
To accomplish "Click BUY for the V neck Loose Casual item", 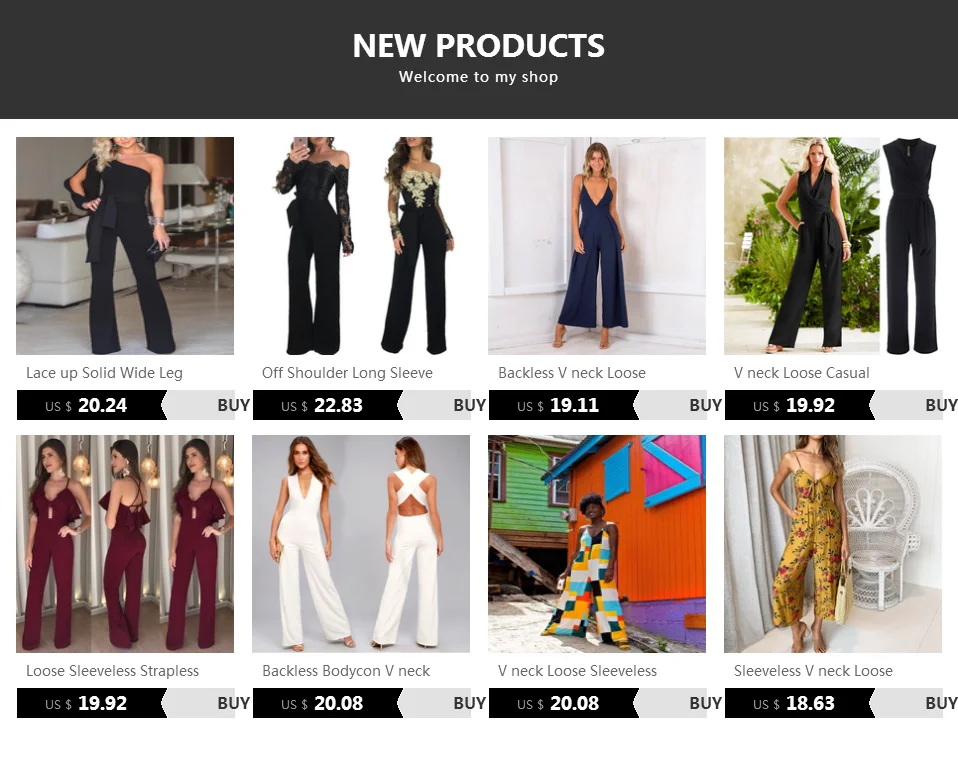I will coord(942,405).
